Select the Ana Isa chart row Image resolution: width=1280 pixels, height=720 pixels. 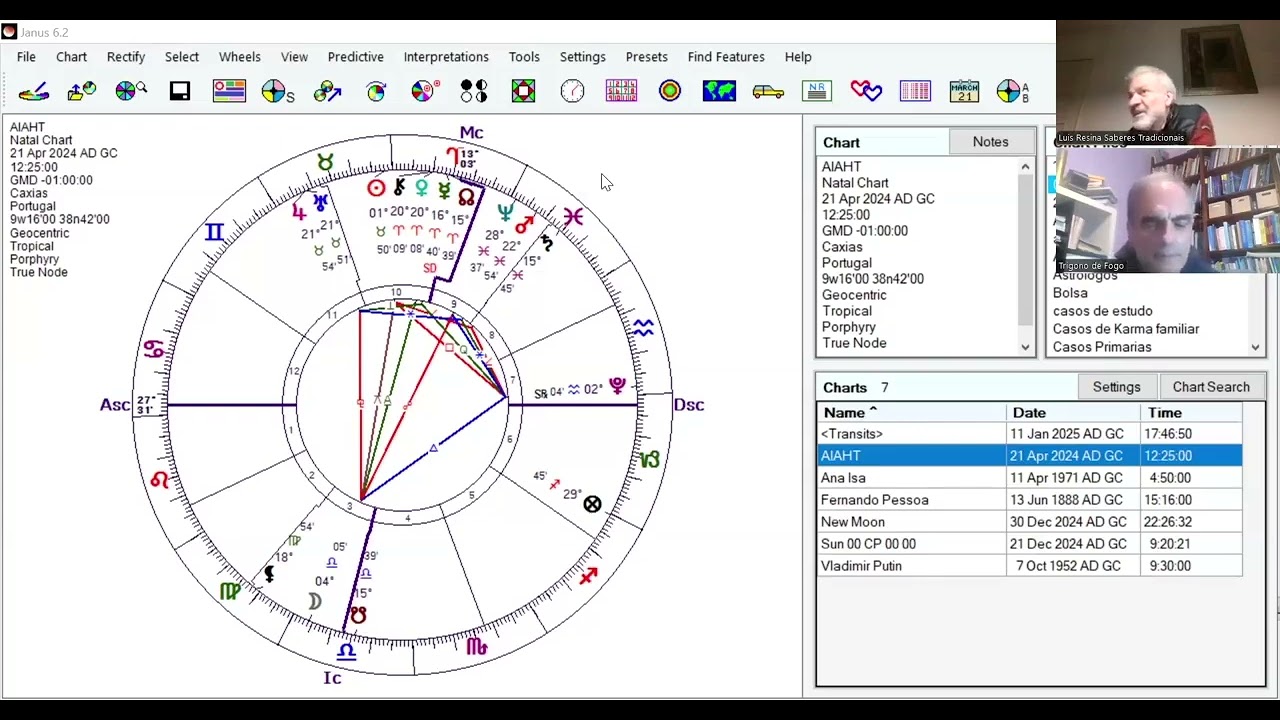pyautogui.click(x=1030, y=478)
